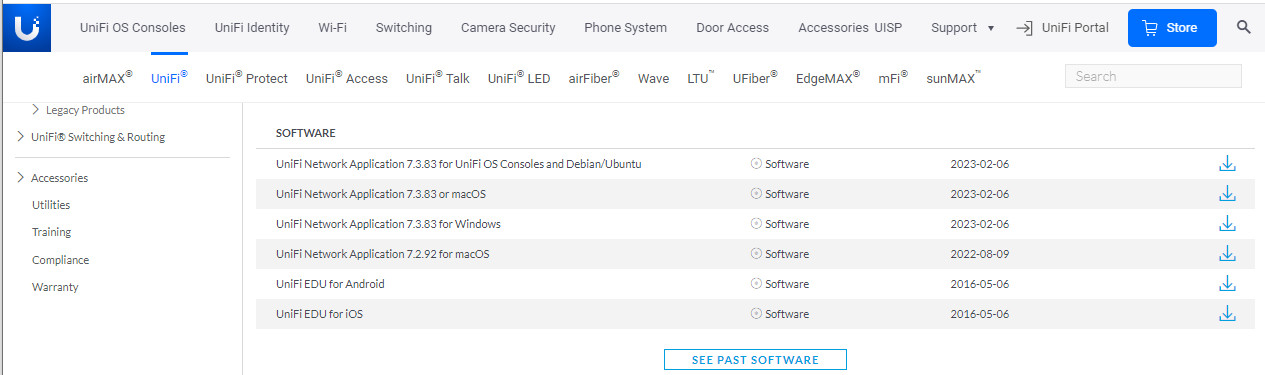Open the Support dropdown menu
The width and height of the screenshot is (1265, 375).
962,28
